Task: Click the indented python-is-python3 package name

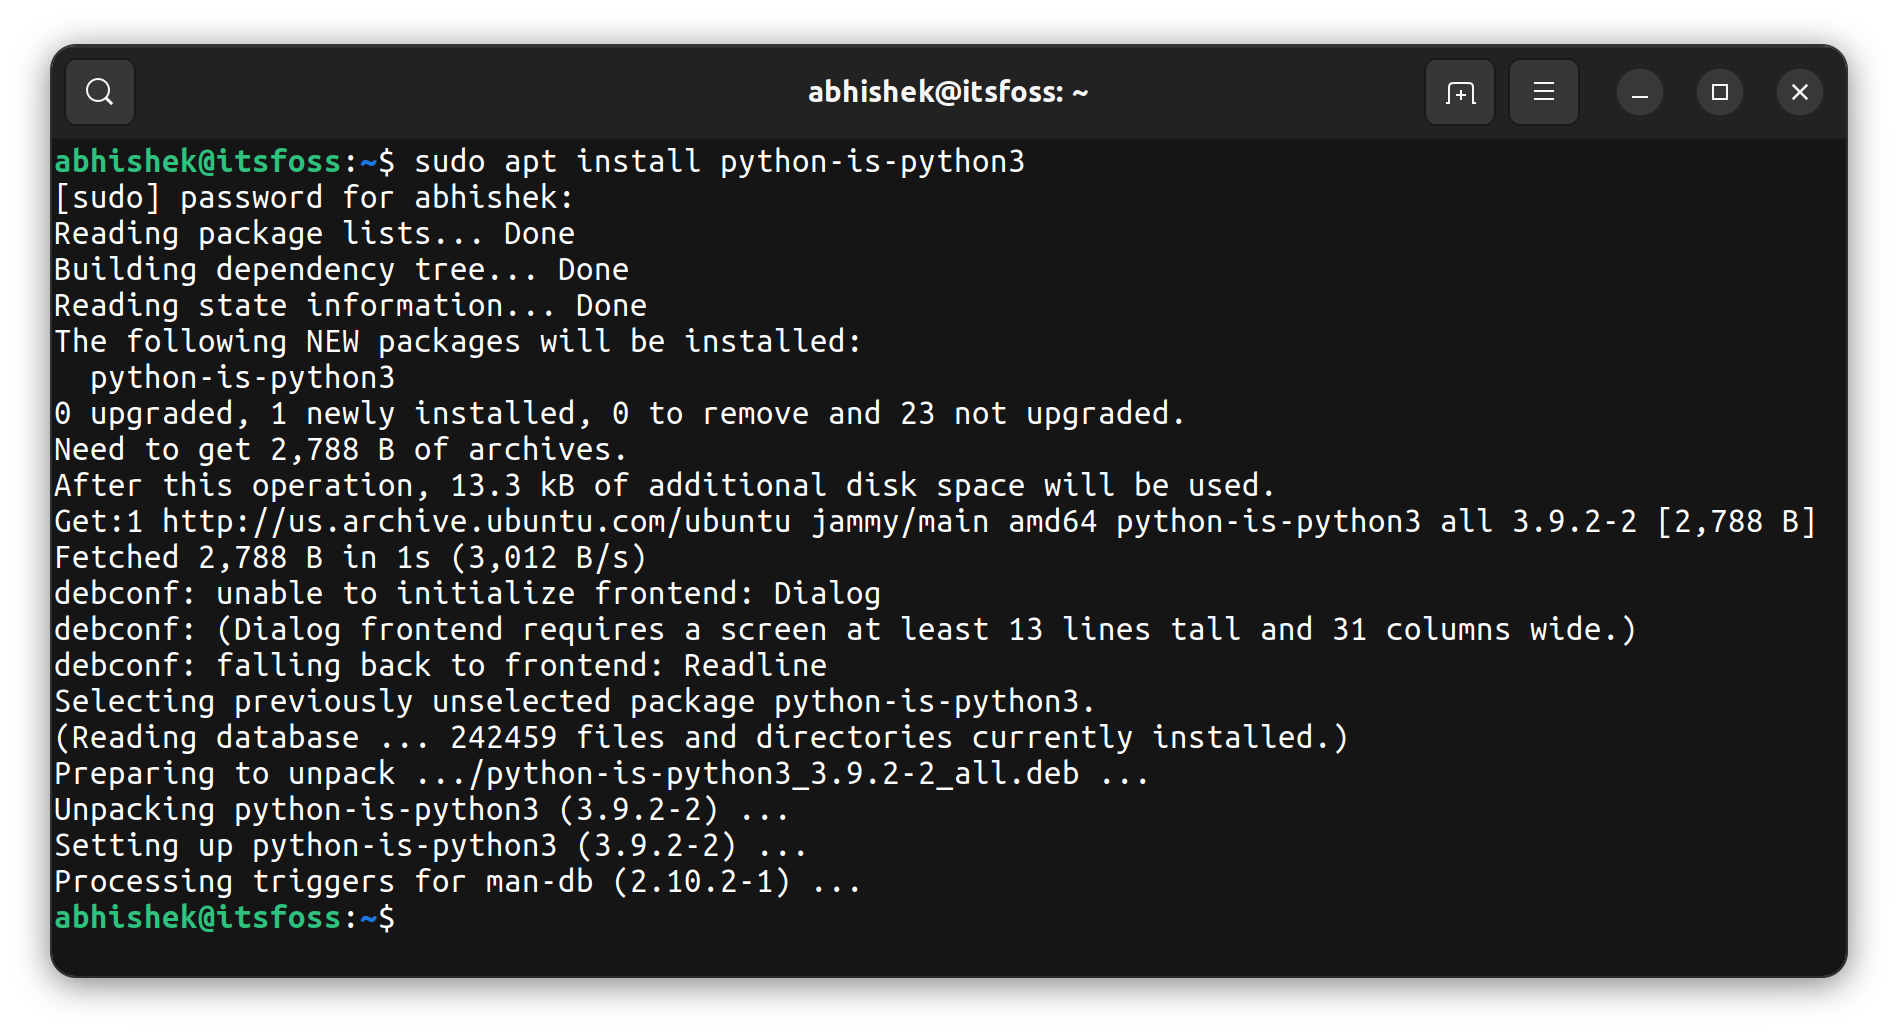Action: tap(242, 377)
